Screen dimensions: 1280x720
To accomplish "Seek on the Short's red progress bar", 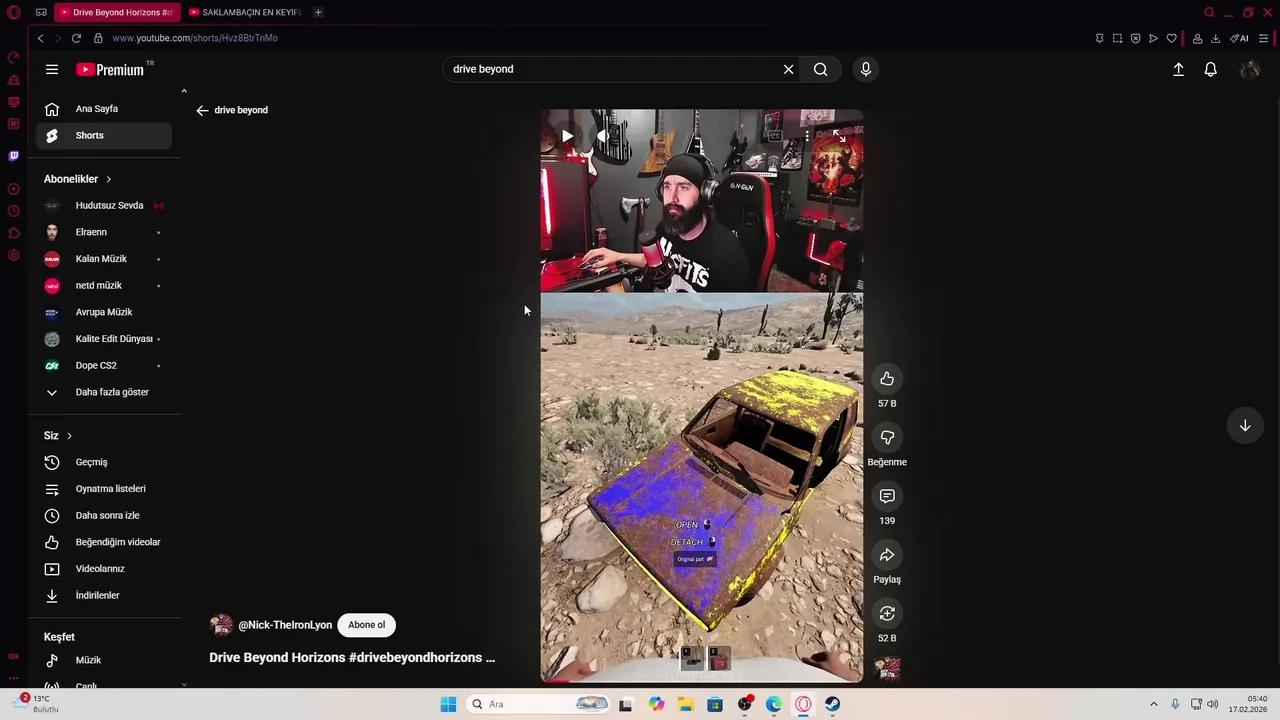I will [x=702, y=681].
